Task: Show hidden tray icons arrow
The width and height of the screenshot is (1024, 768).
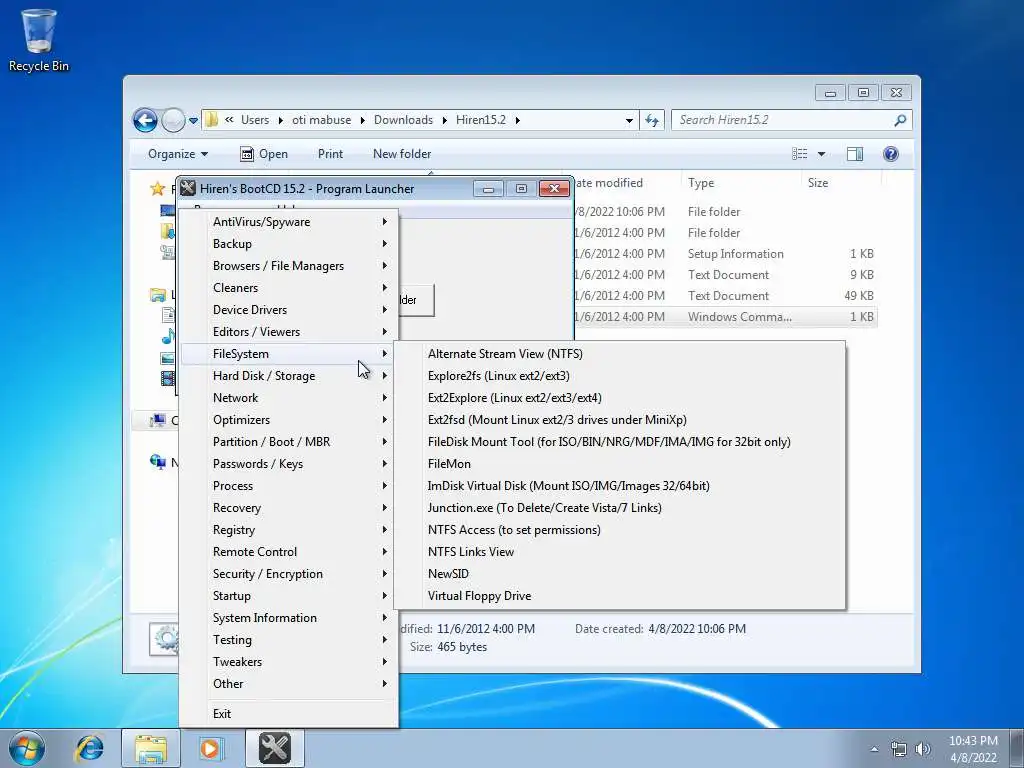Action: [x=874, y=749]
